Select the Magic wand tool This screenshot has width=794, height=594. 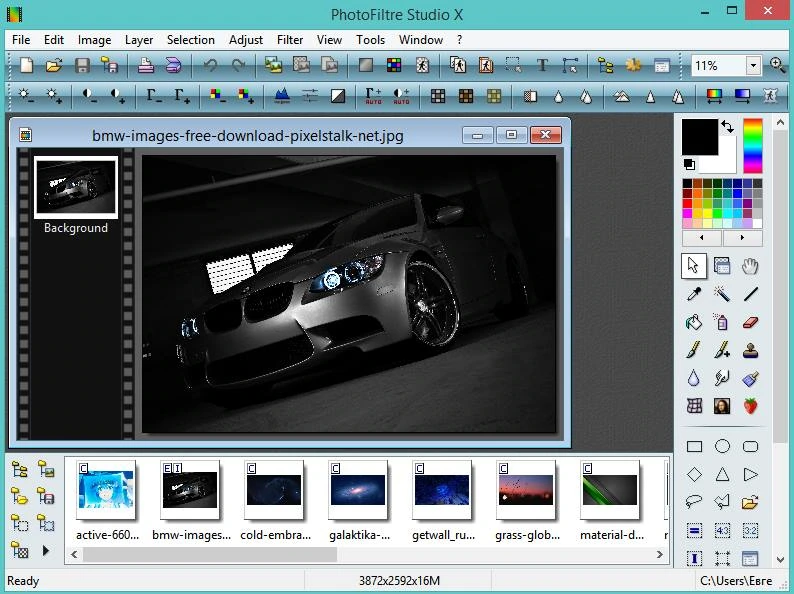[x=722, y=294]
